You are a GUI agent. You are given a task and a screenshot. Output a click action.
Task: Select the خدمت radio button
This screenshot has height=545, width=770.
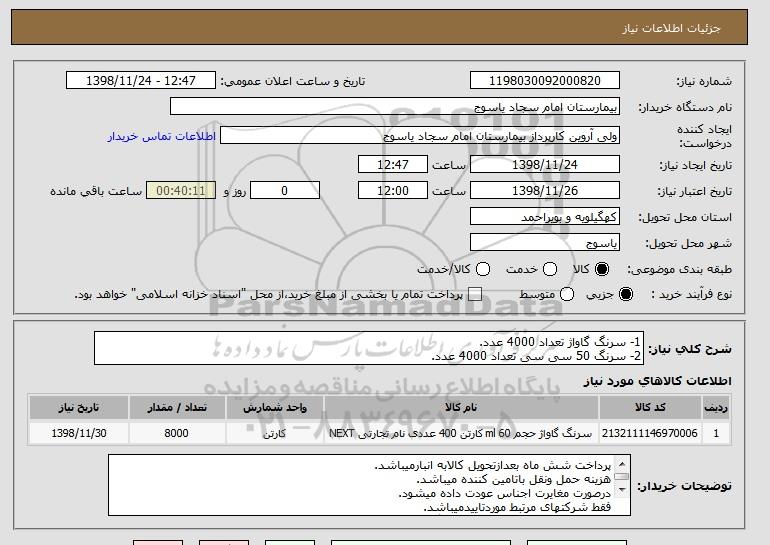coord(550,269)
